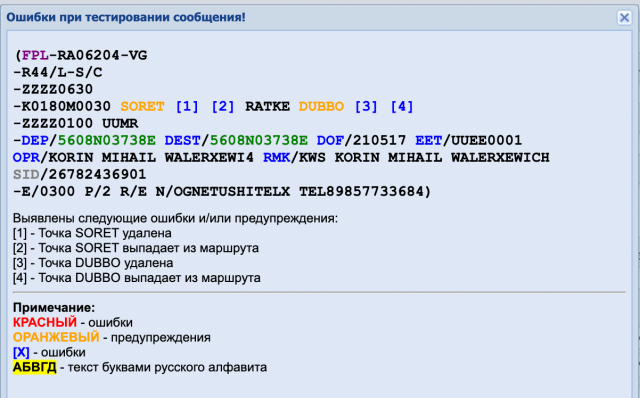Select the orange SORET waypoint
The width and height of the screenshot is (640, 398).
[142, 107]
